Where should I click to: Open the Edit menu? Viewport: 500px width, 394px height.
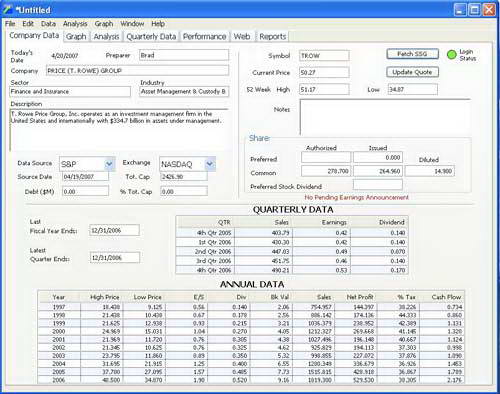[x=28, y=24]
